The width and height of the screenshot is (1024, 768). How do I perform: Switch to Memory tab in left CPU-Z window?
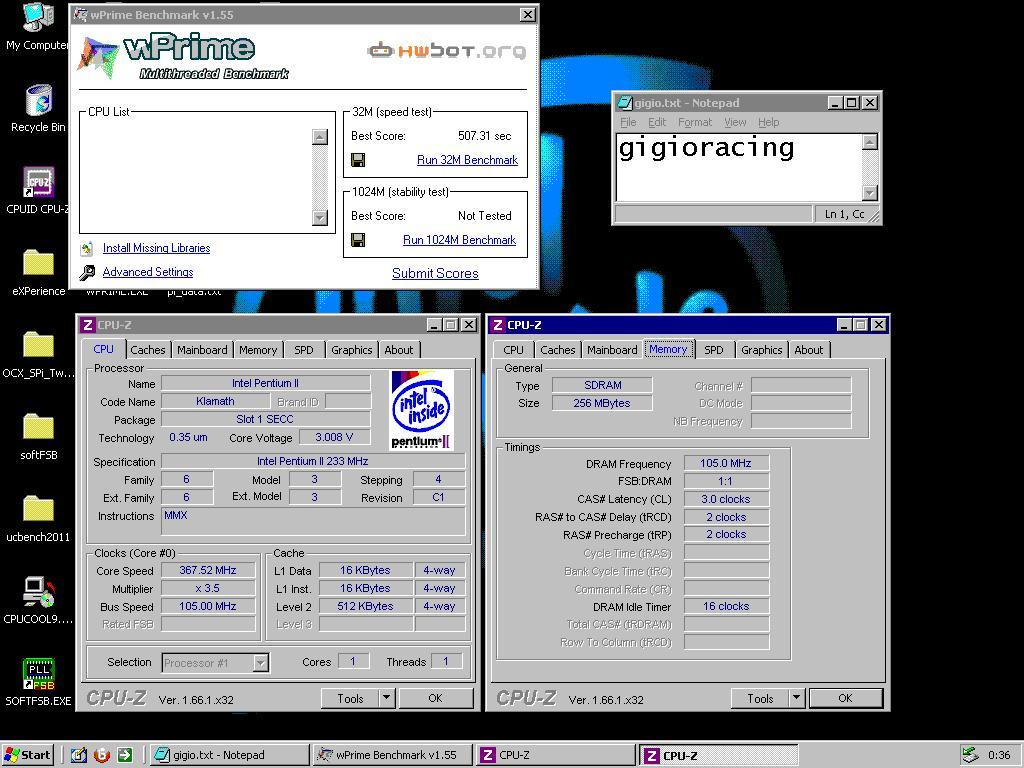tap(258, 350)
